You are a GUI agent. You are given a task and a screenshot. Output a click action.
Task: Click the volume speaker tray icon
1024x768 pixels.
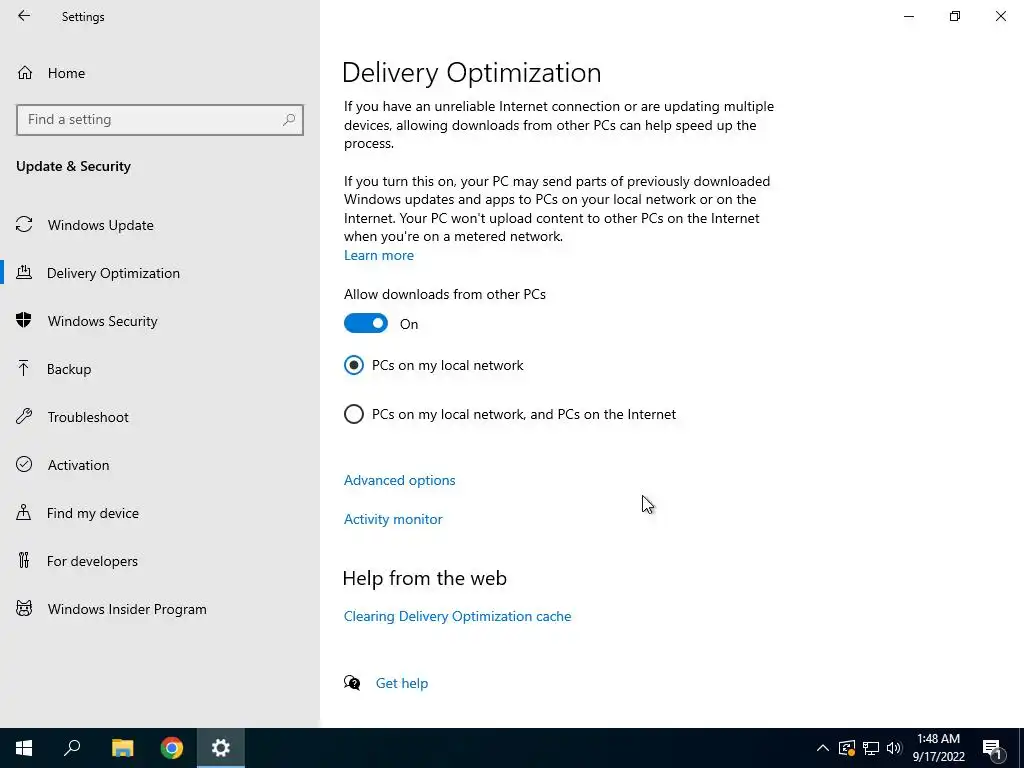894,748
